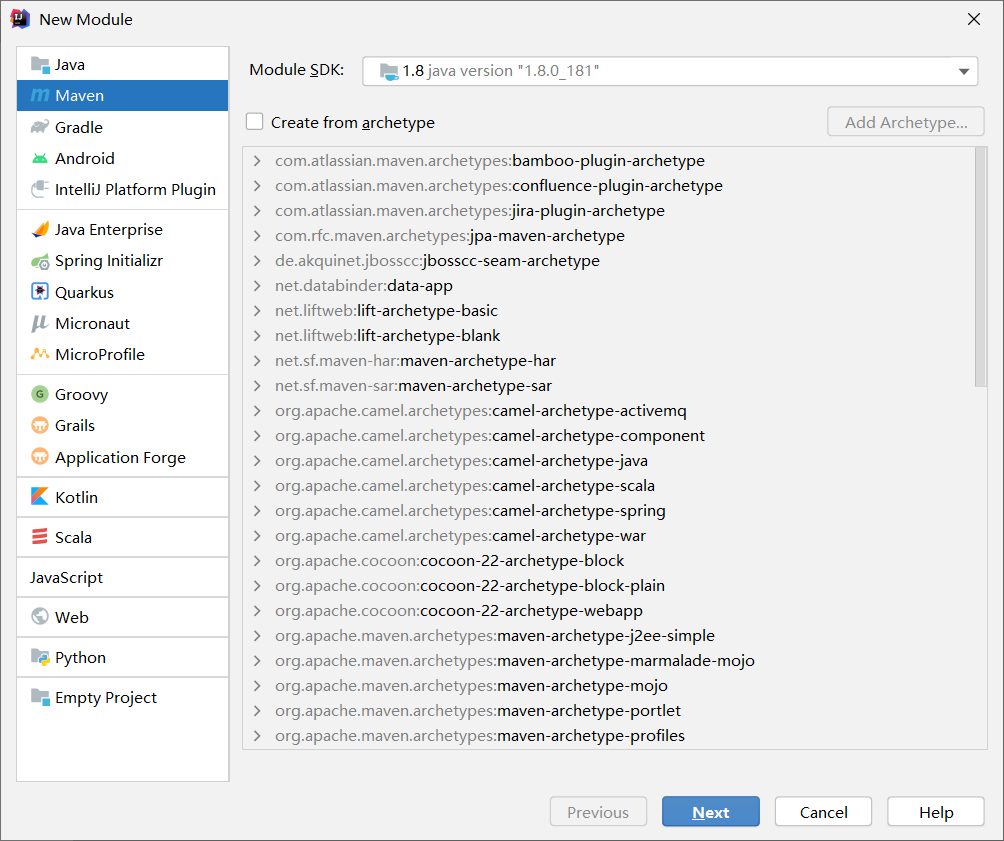Click the Micronaut mu icon

click(x=40, y=323)
